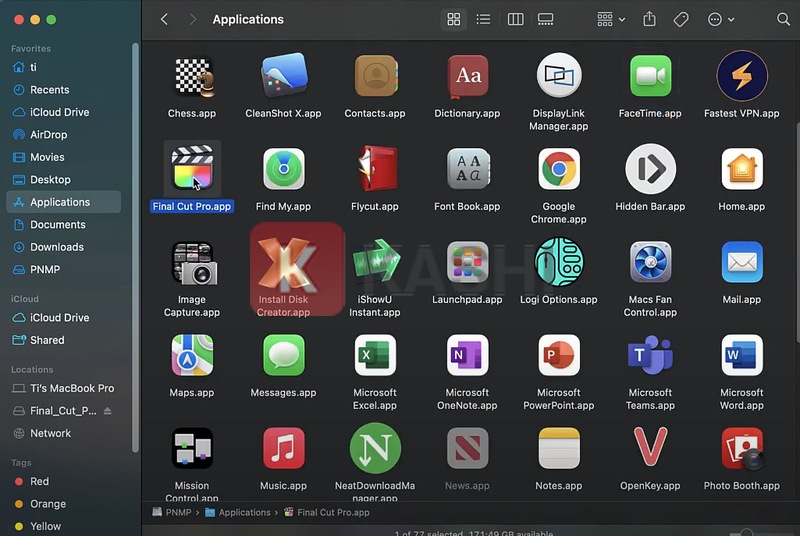
Task: Click Microsoft Teams.app icon
Action: 650,355
